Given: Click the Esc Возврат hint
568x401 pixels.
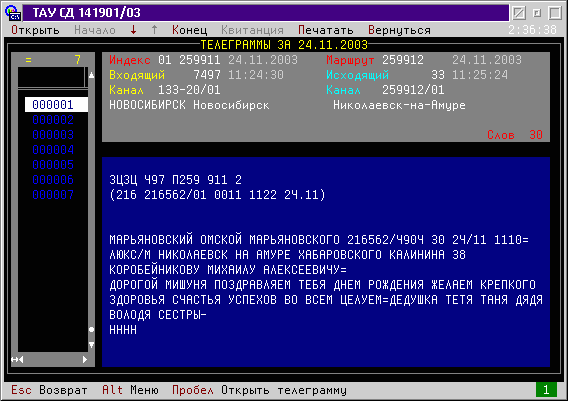Looking at the screenshot, I should 49,390.
